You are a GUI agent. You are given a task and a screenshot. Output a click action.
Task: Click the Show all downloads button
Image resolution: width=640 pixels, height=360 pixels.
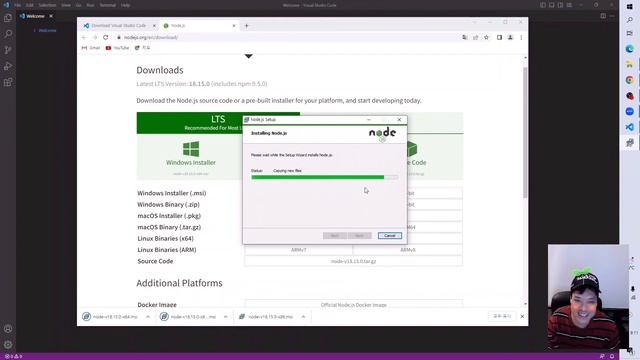(502, 316)
